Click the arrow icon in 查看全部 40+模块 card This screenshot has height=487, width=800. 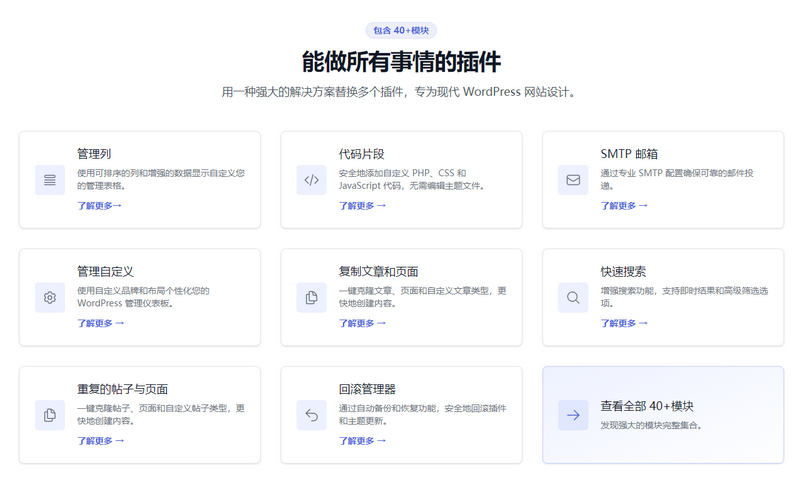click(x=573, y=415)
